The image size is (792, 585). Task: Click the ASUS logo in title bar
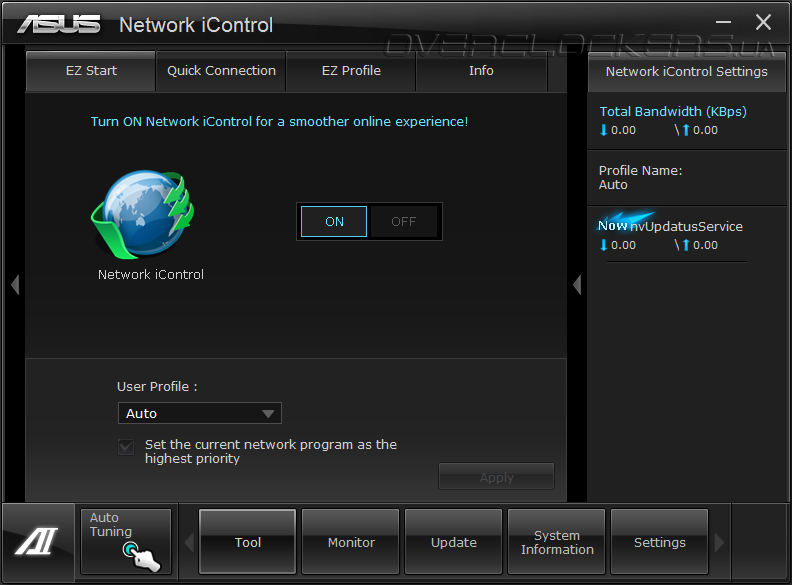click(59, 24)
